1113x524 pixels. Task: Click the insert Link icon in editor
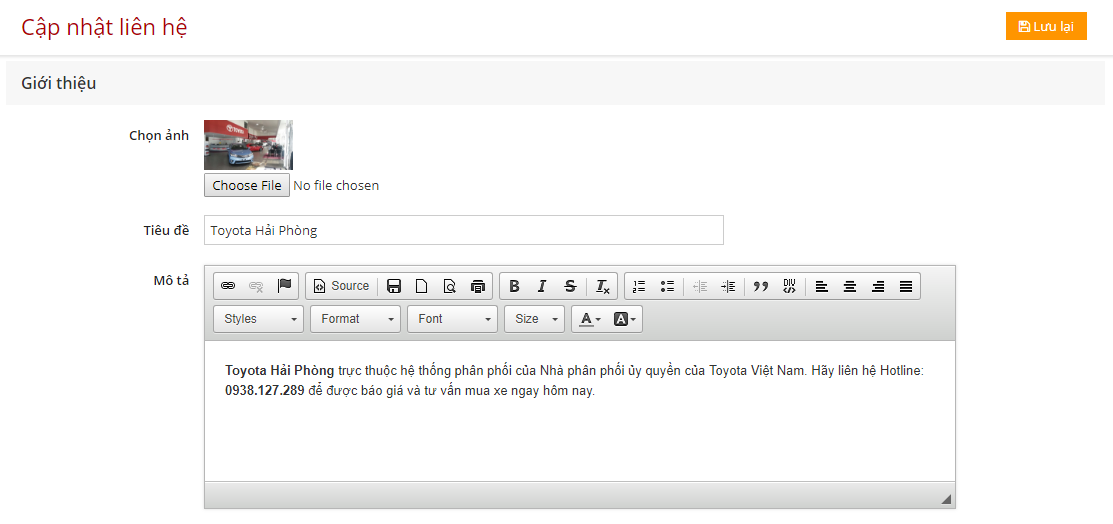click(x=228, y=285)
